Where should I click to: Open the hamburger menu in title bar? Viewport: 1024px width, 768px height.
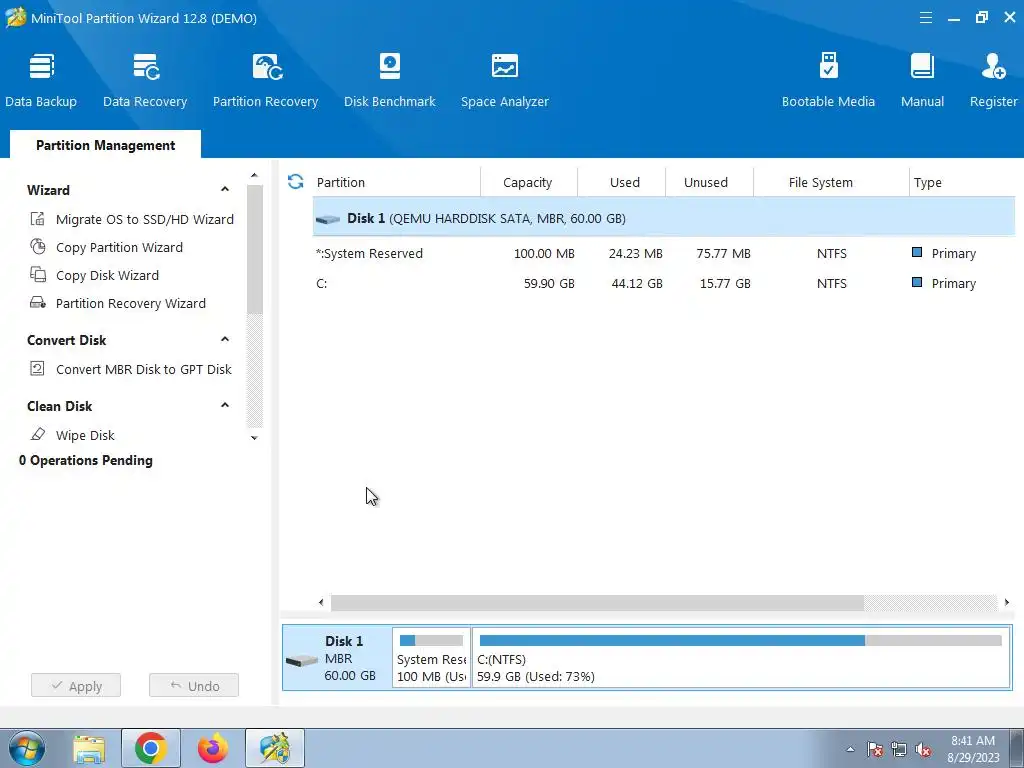925,18
